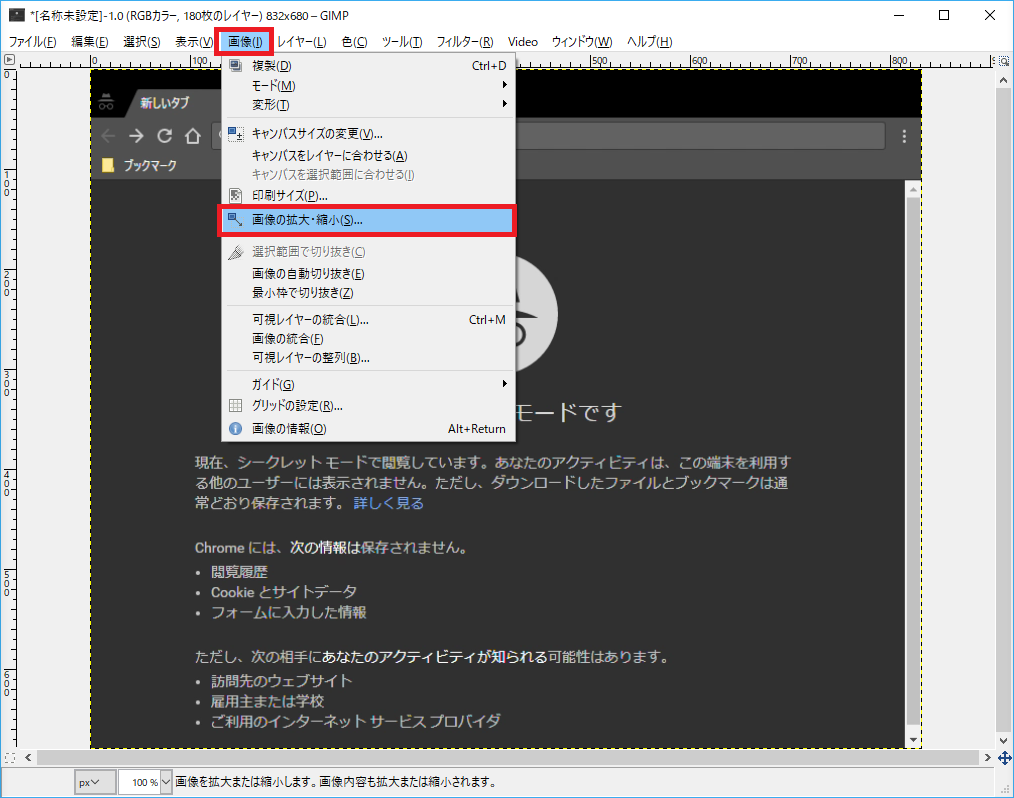Toggle Quick Mask at the canvas bottom-left corner

click(x=10, y=757)
